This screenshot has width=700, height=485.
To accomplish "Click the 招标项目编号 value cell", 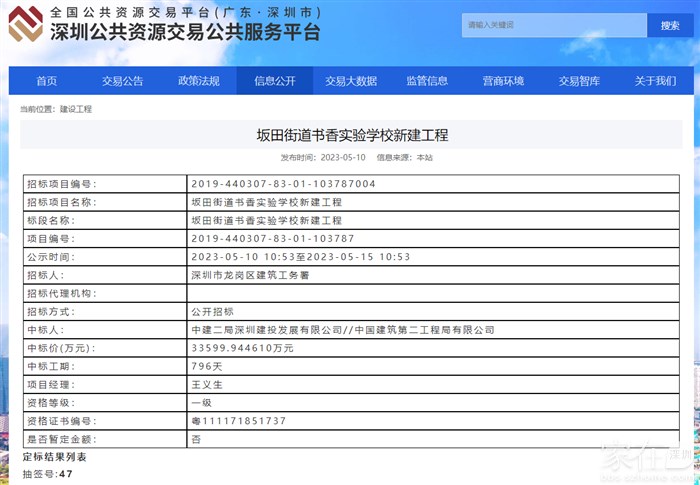I will pos(283,184).
